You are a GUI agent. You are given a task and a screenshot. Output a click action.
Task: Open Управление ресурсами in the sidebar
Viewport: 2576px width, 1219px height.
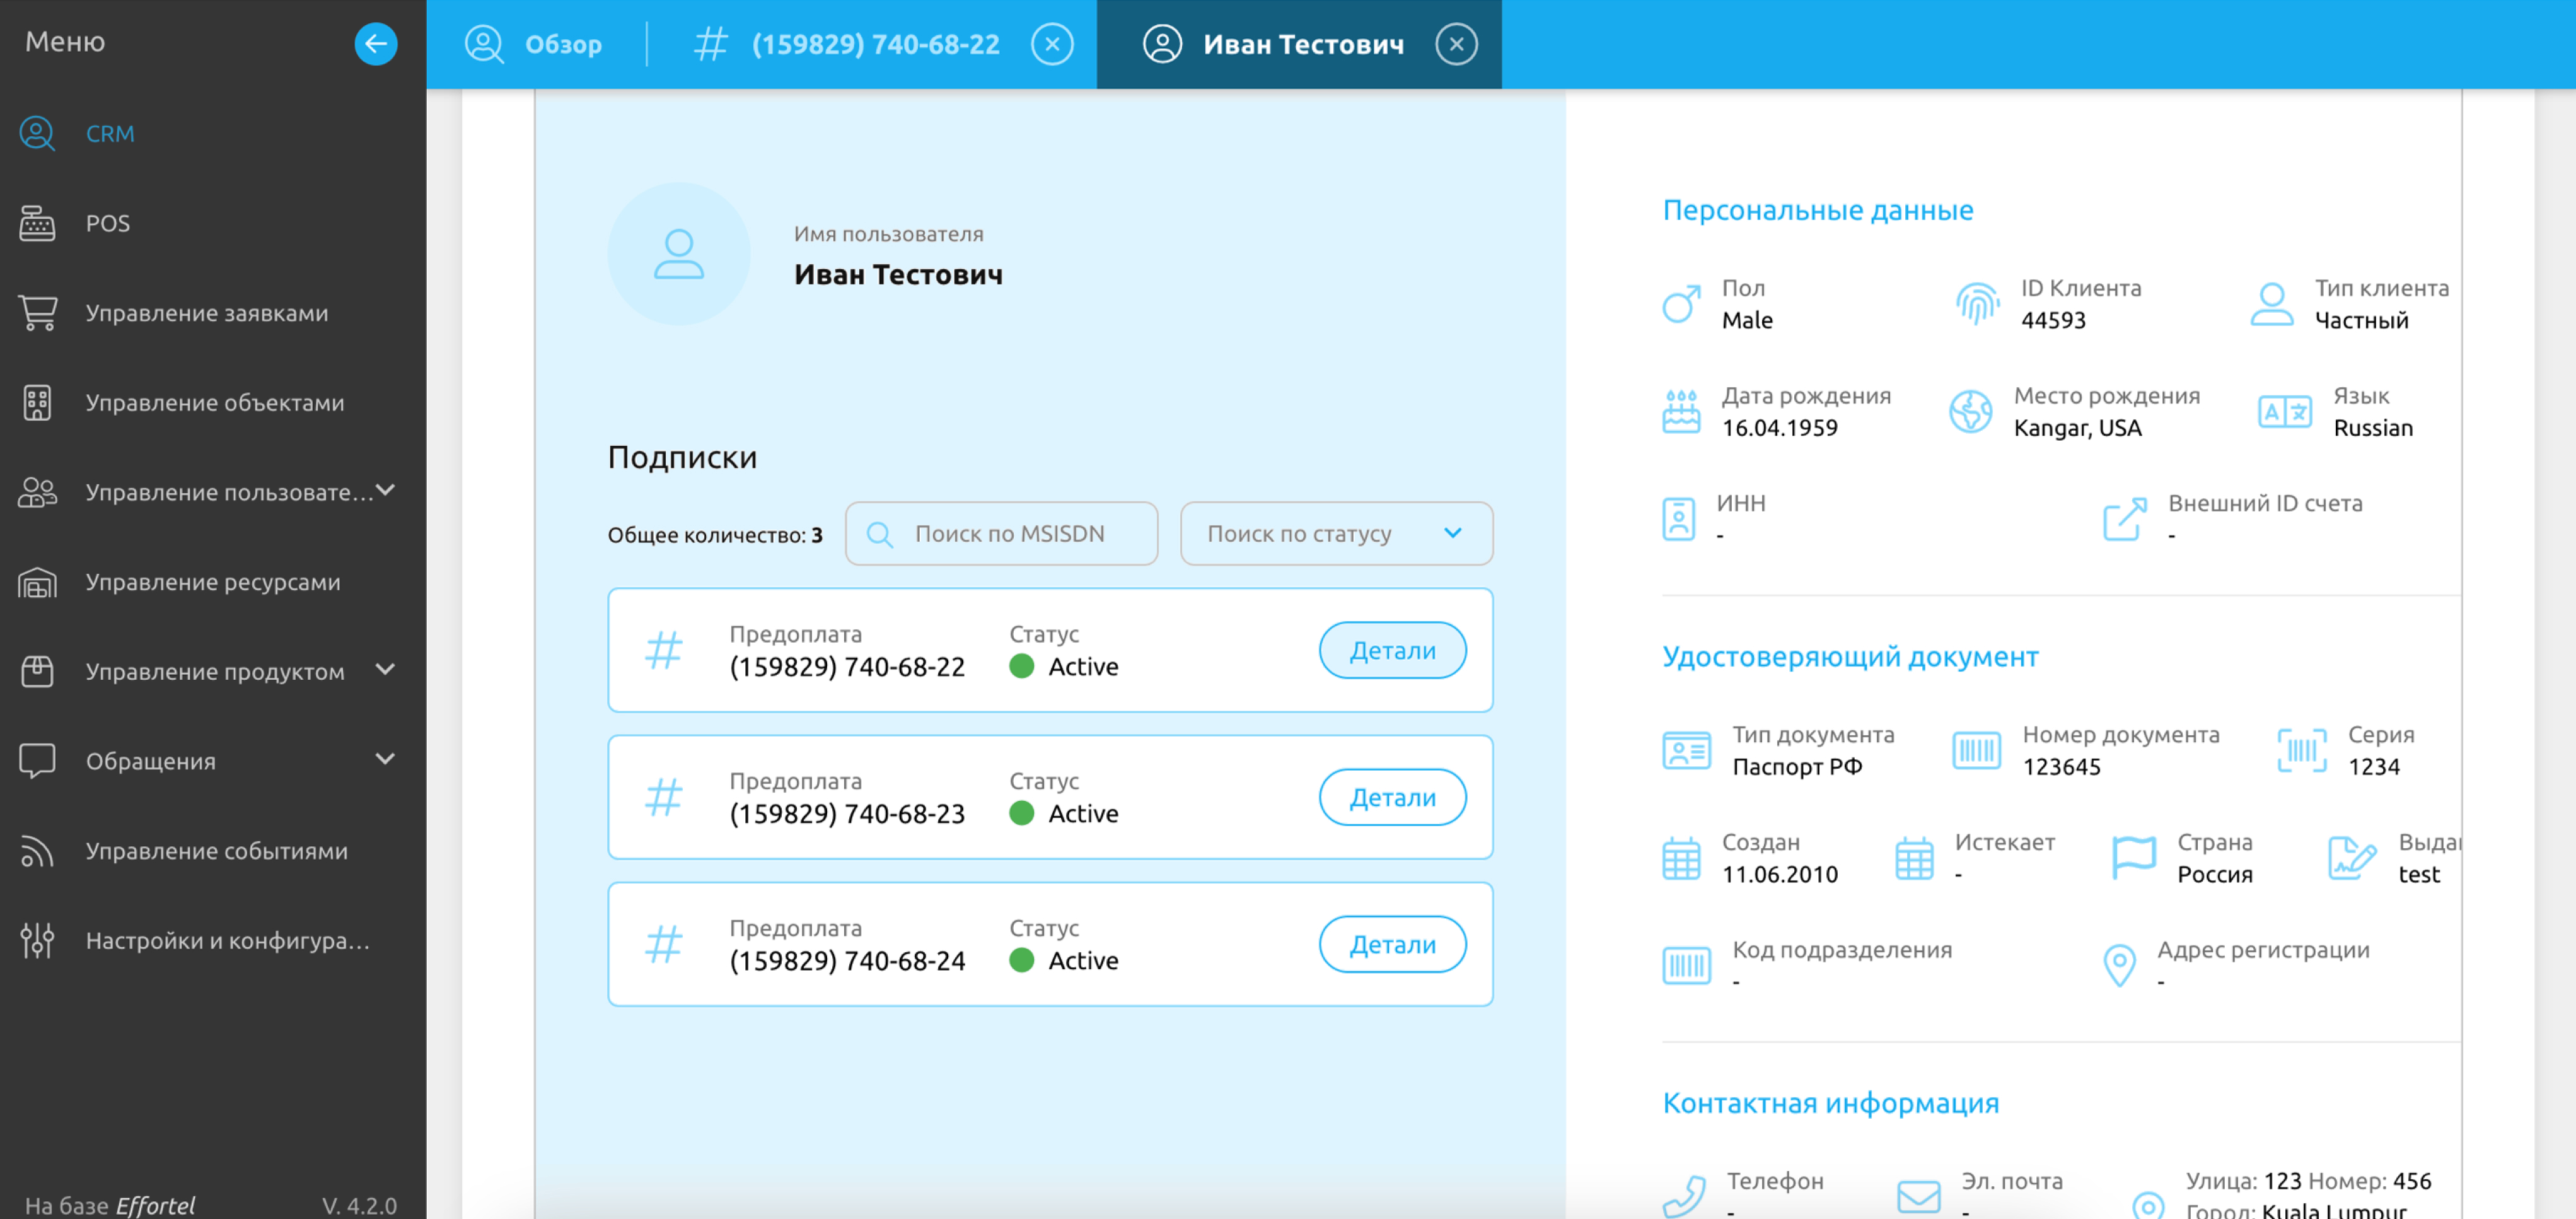point(212,582)
